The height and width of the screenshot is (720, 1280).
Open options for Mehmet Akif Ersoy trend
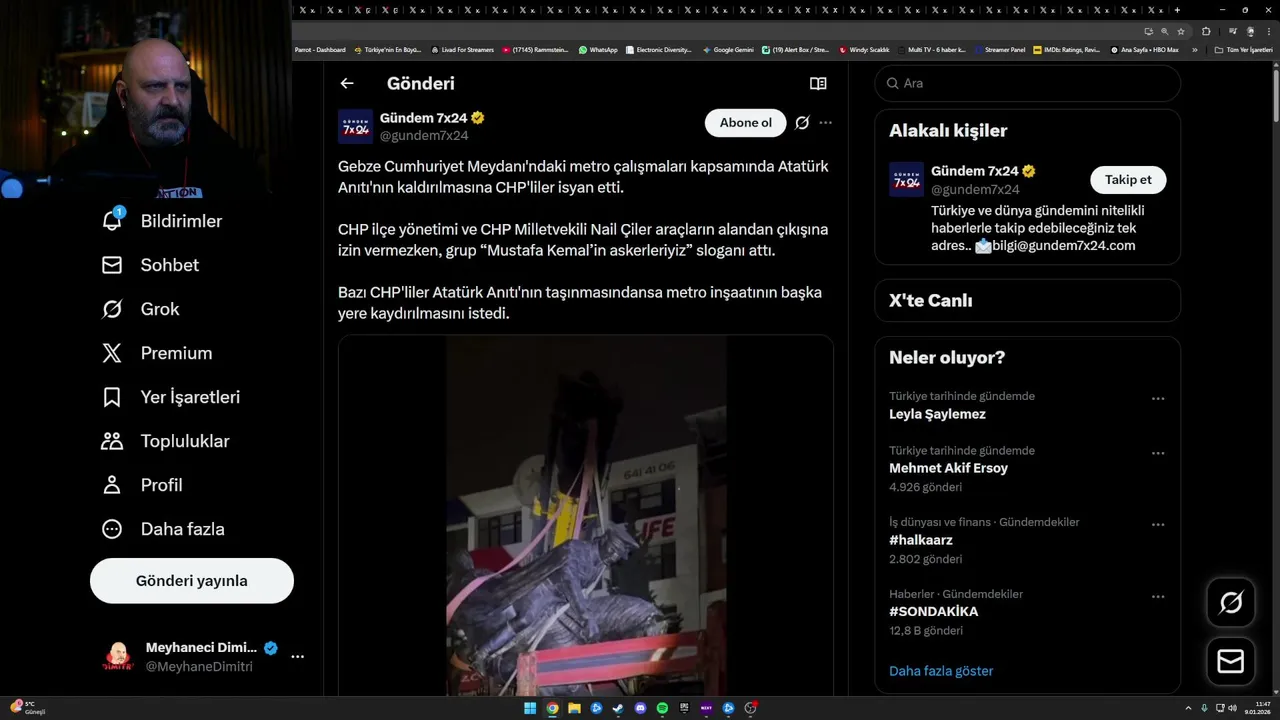(1158, 453)
